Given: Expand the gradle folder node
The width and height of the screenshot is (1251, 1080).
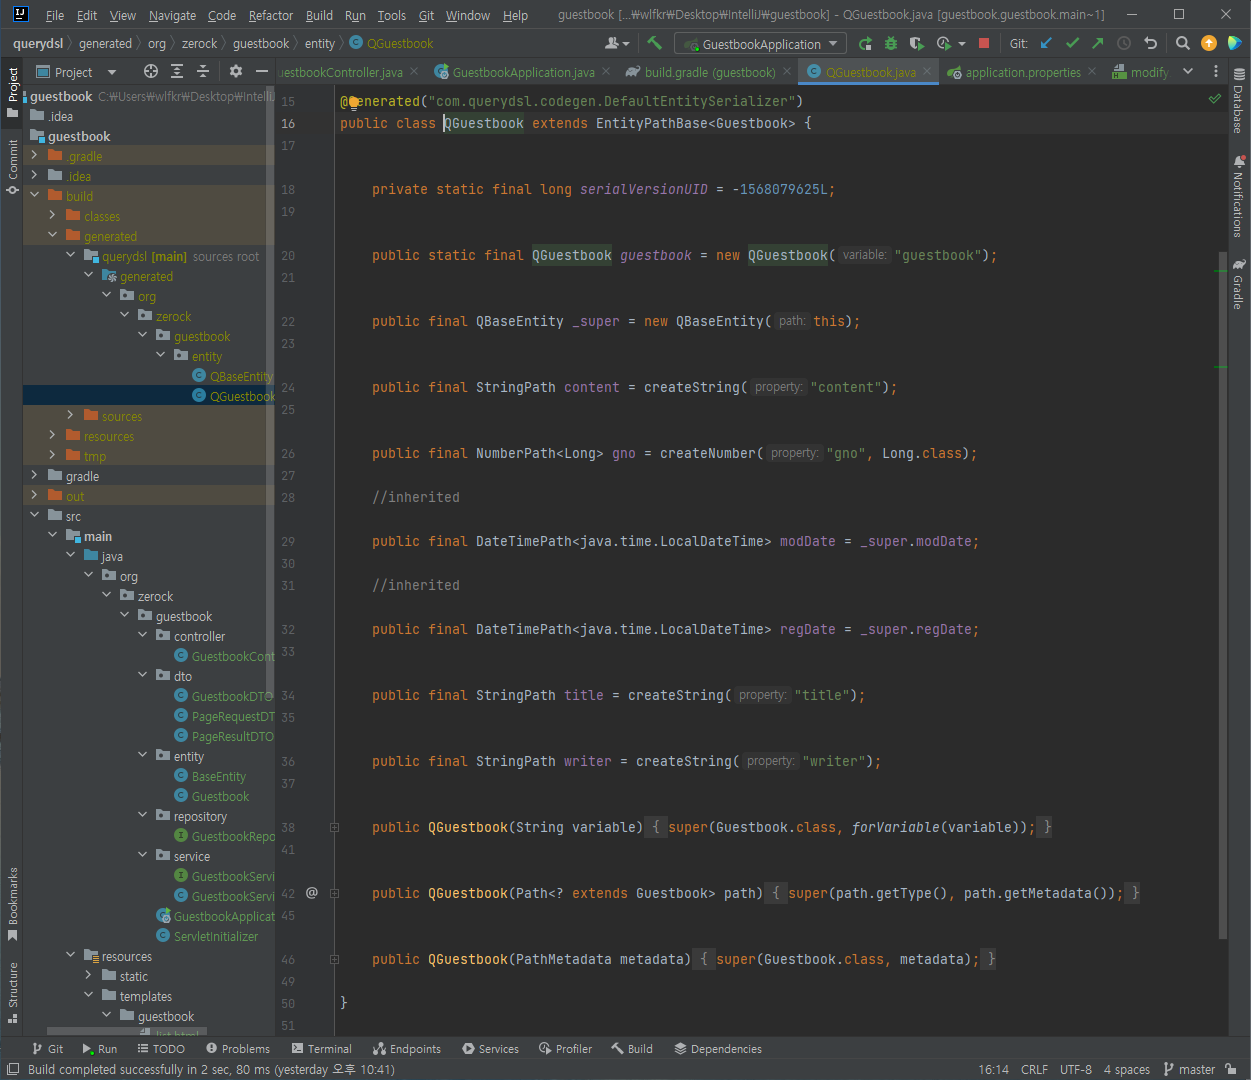Looking at the screenshot, I should point(35,476).
